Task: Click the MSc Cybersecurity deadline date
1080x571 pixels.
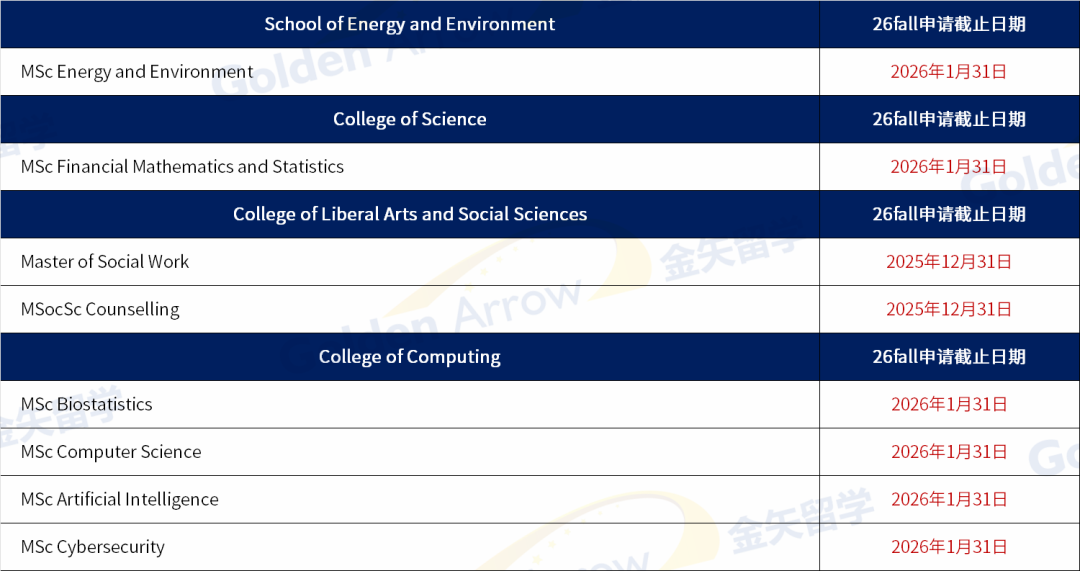Action: [948, 547]
